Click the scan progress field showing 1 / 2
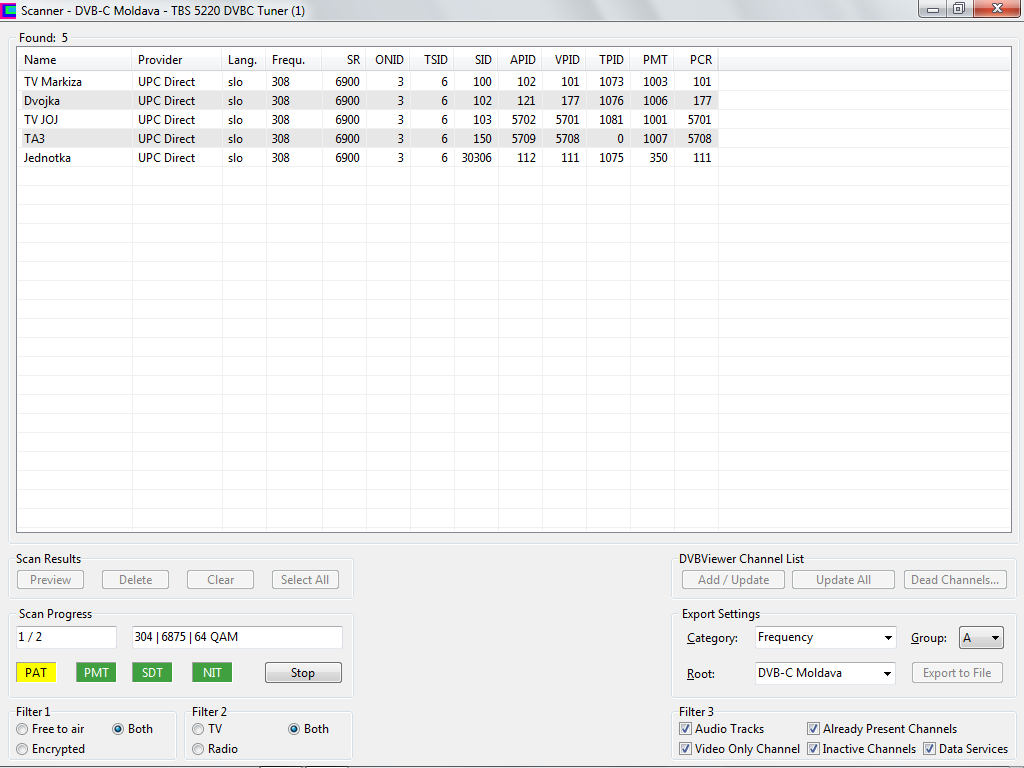Viewport: 1024px width, 768px height. [66, 637]
